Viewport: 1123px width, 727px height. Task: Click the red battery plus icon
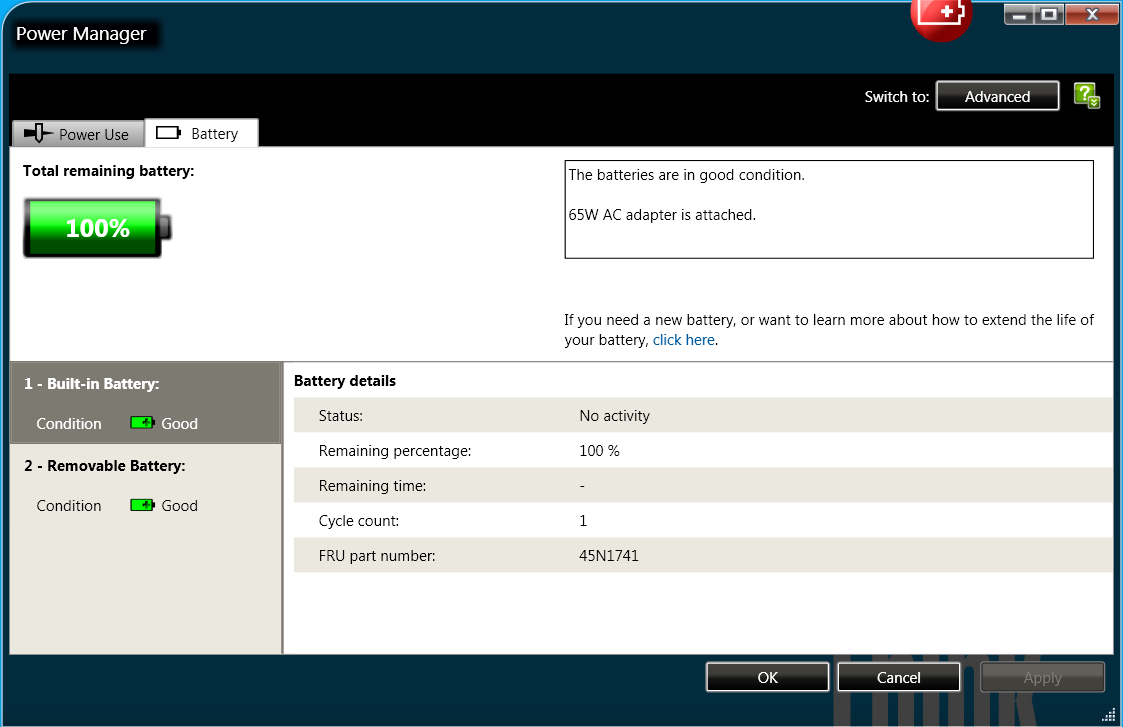pos(940,19)
